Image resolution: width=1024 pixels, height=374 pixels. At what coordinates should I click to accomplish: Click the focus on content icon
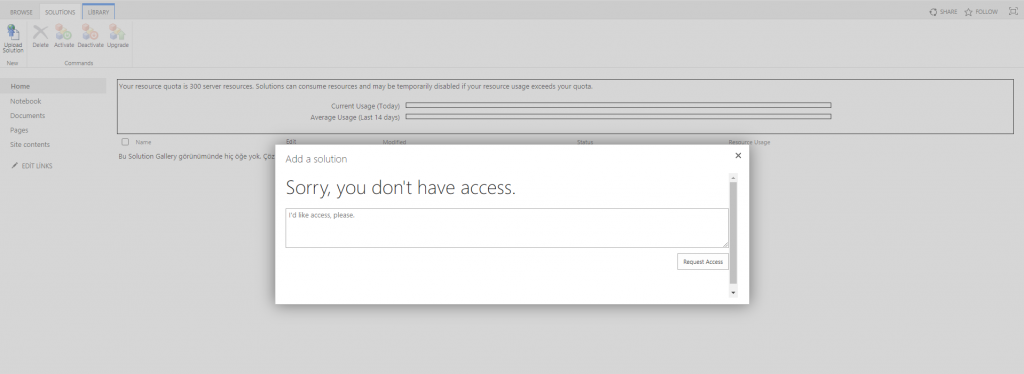[x=1014, y=12]
